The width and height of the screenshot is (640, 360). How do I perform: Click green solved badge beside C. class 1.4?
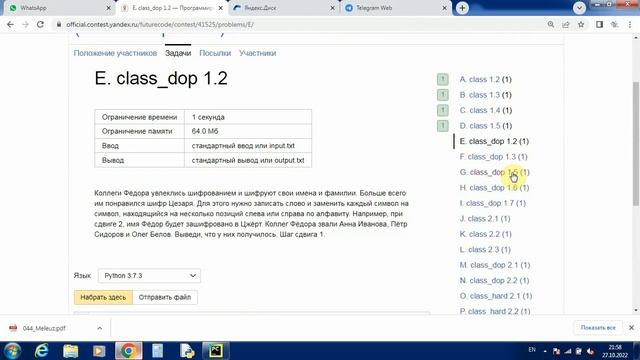coord(442,110)
